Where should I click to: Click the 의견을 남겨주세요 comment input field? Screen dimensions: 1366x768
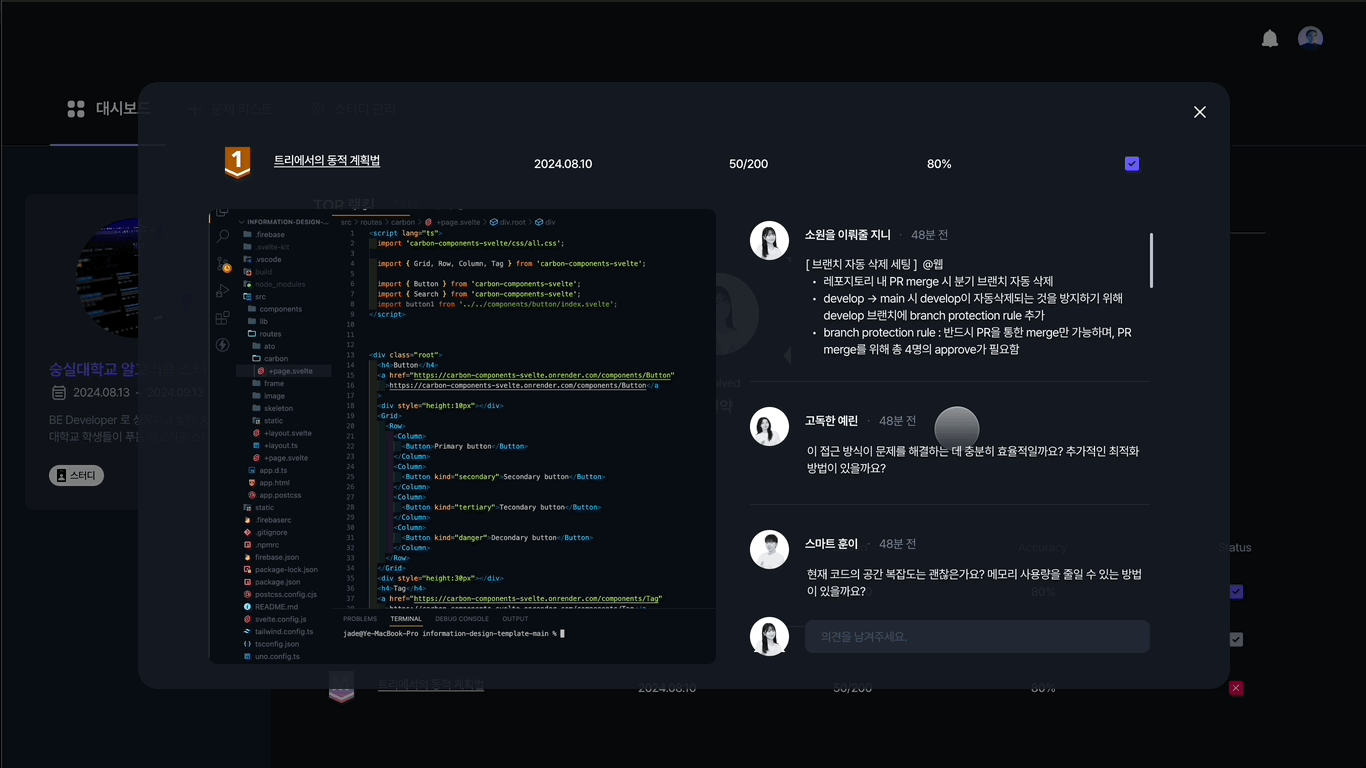click(x=977, y=637)
